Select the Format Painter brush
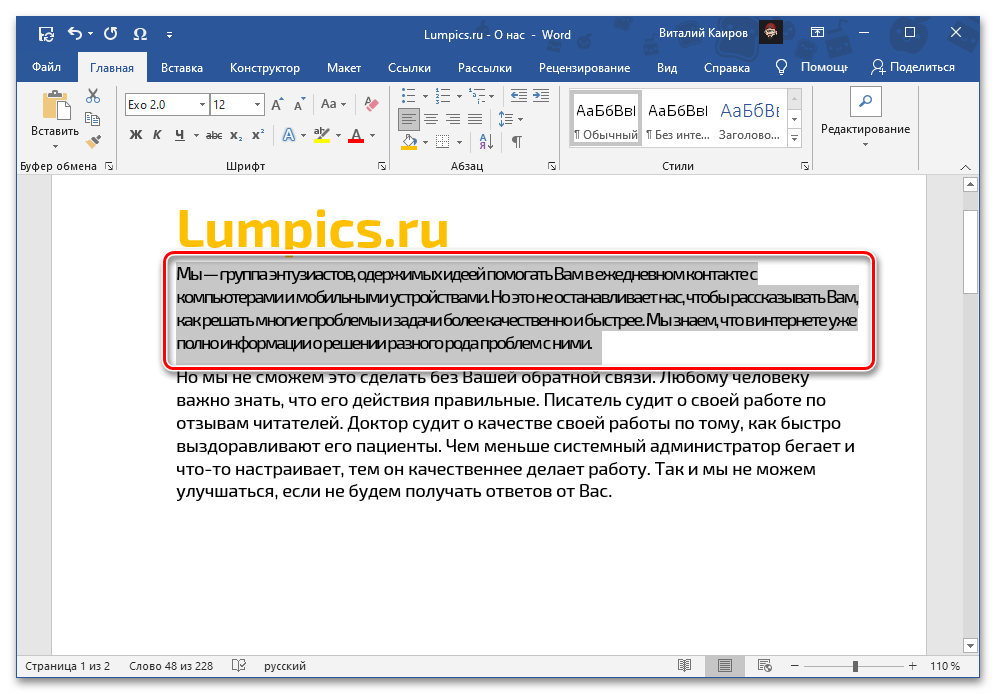The height and width of the screenshot is (694, 996). [x=93, y=142]
